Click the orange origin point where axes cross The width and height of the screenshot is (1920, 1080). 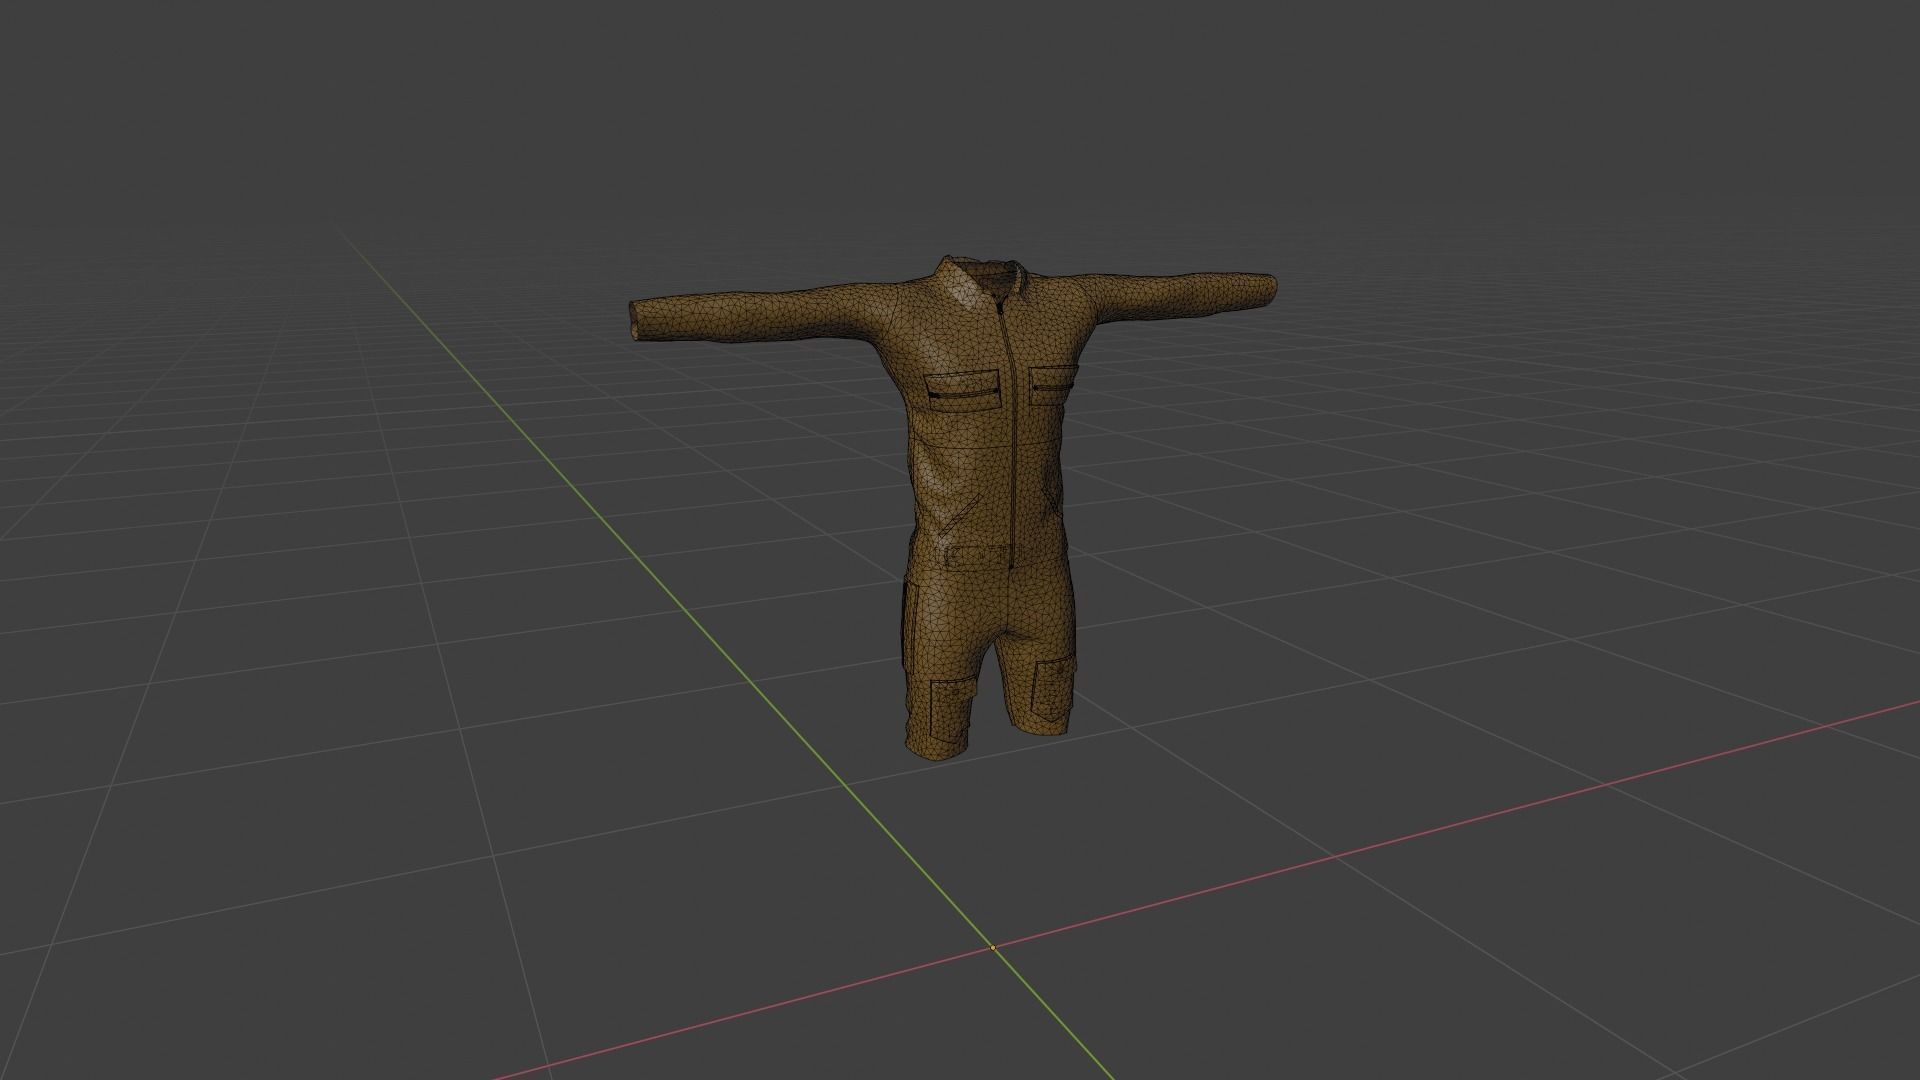click(x=993, y=947)
